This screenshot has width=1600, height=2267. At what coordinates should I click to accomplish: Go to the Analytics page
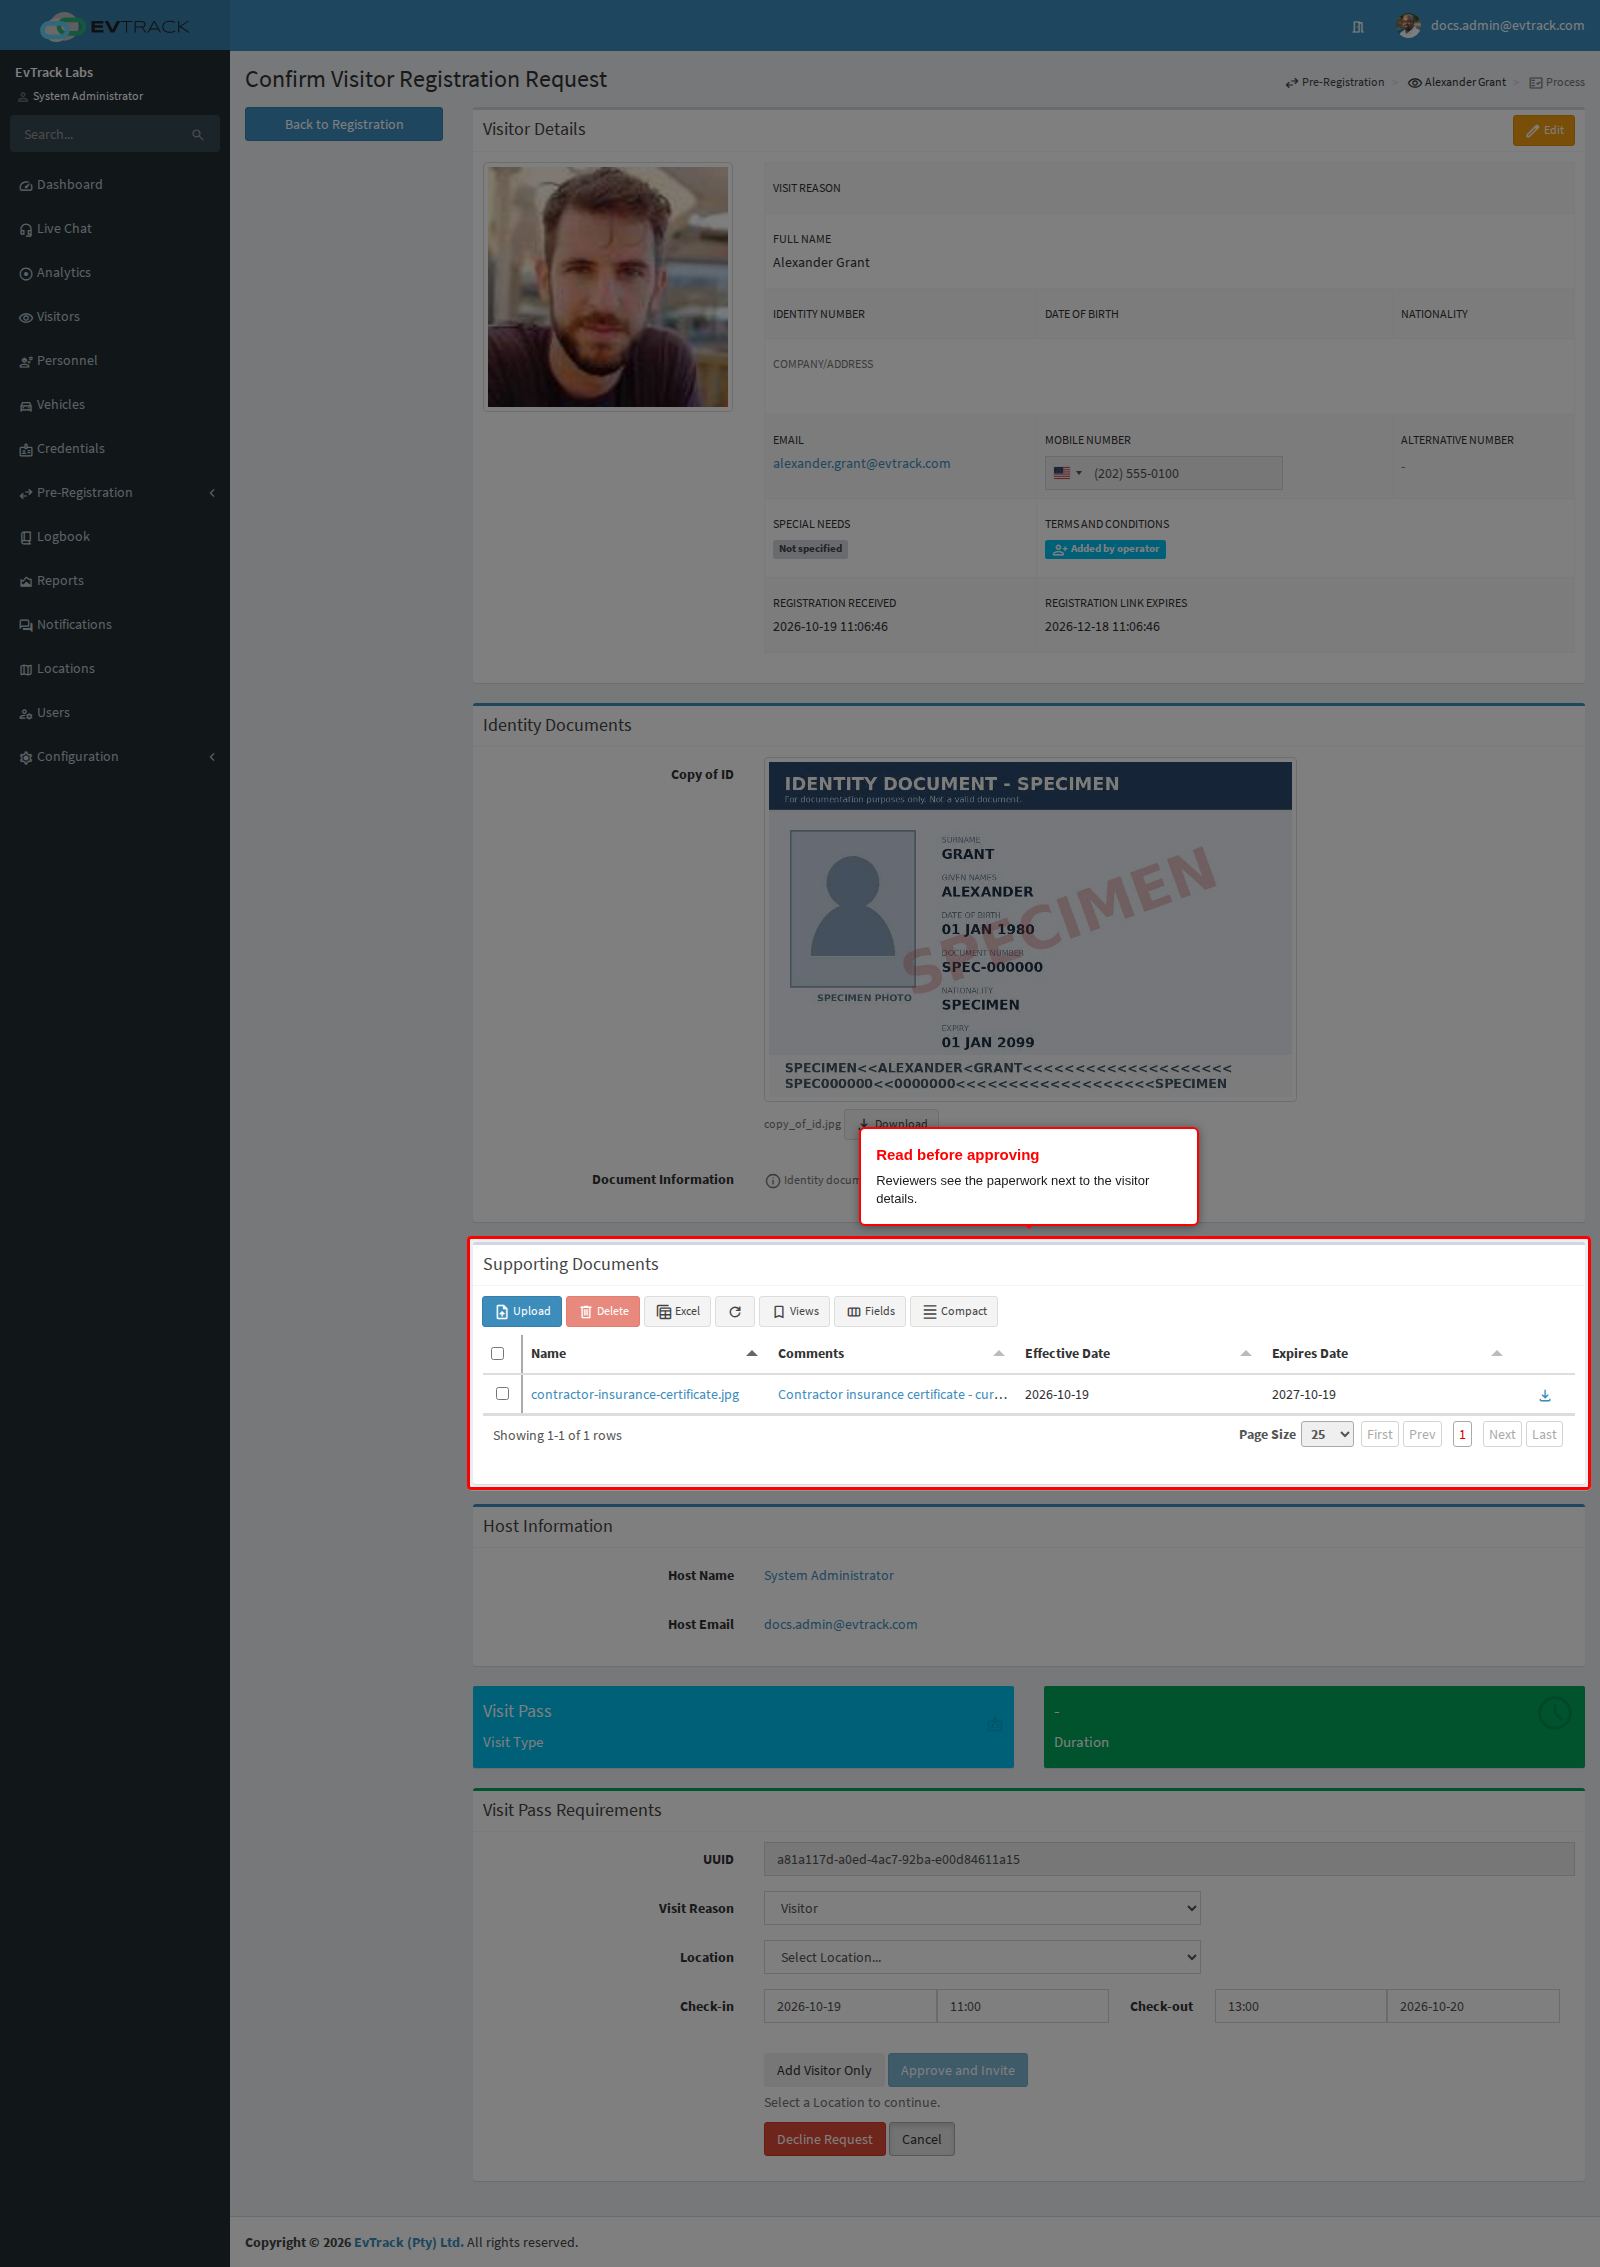tap(63, 273)
